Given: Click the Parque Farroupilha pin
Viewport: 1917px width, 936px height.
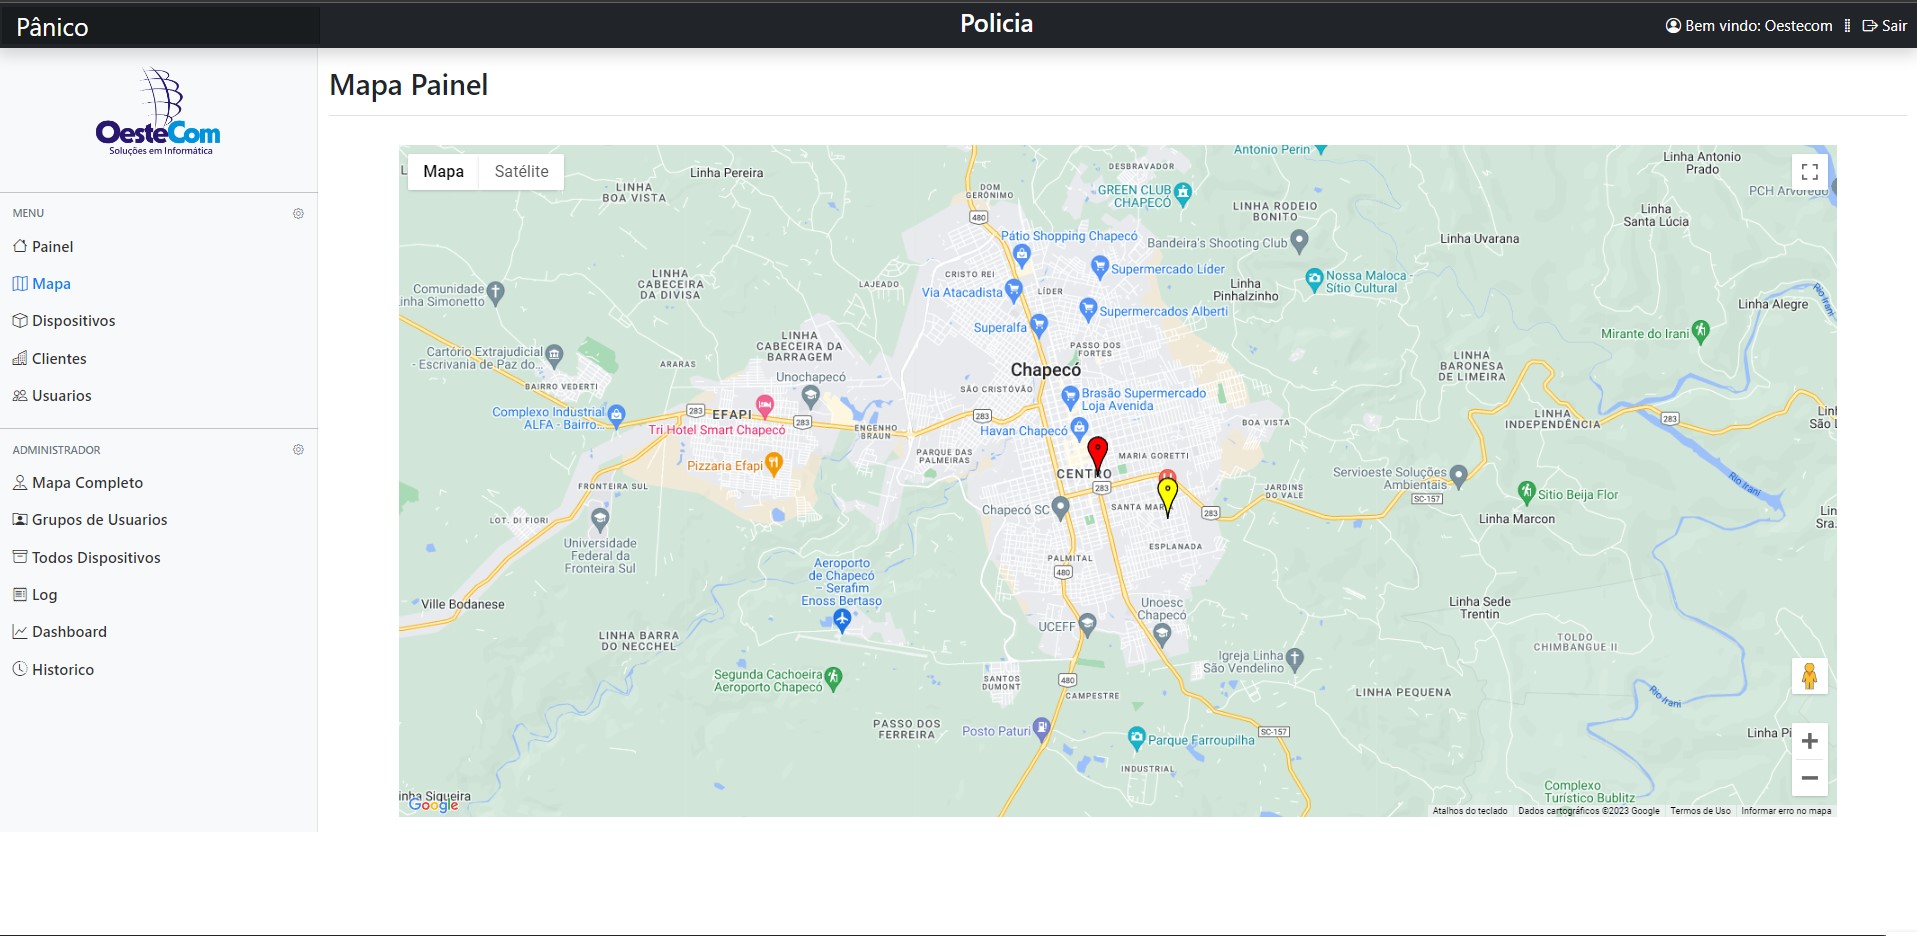Looking at the screenshot, I should tap(1136, 739).
